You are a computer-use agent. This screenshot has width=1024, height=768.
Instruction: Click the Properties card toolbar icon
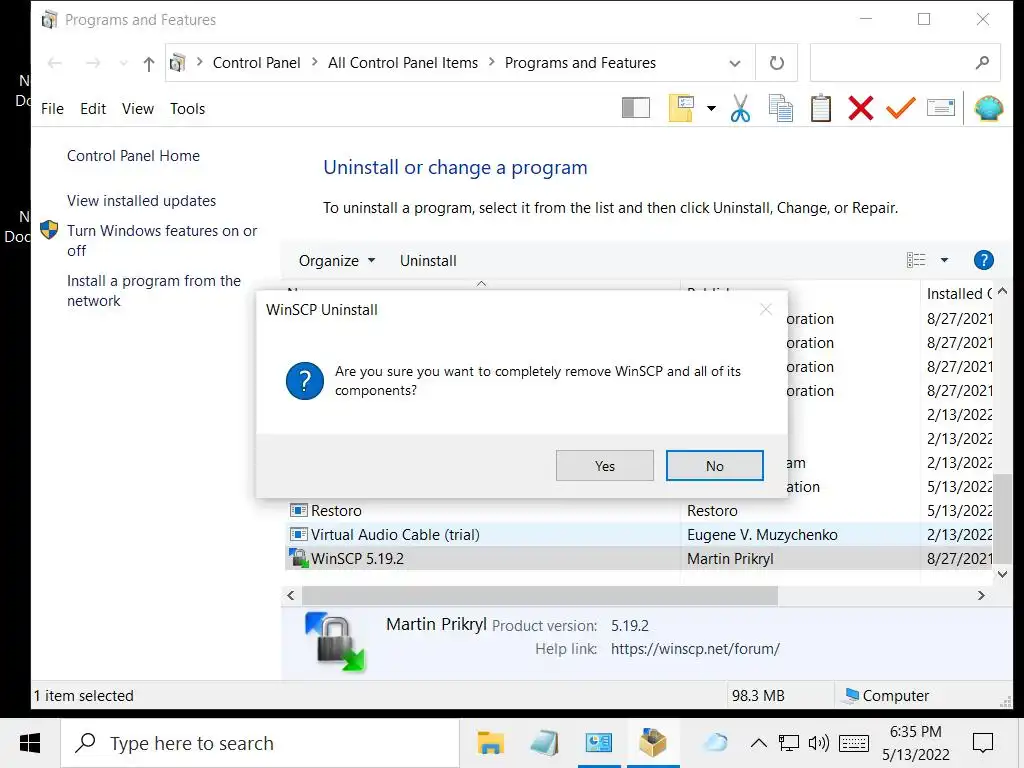(x=940, y=108)
